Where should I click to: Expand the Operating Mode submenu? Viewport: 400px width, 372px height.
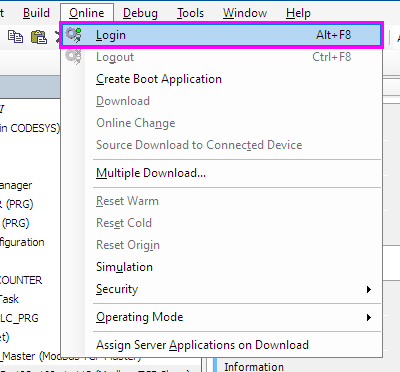point(221,317)
